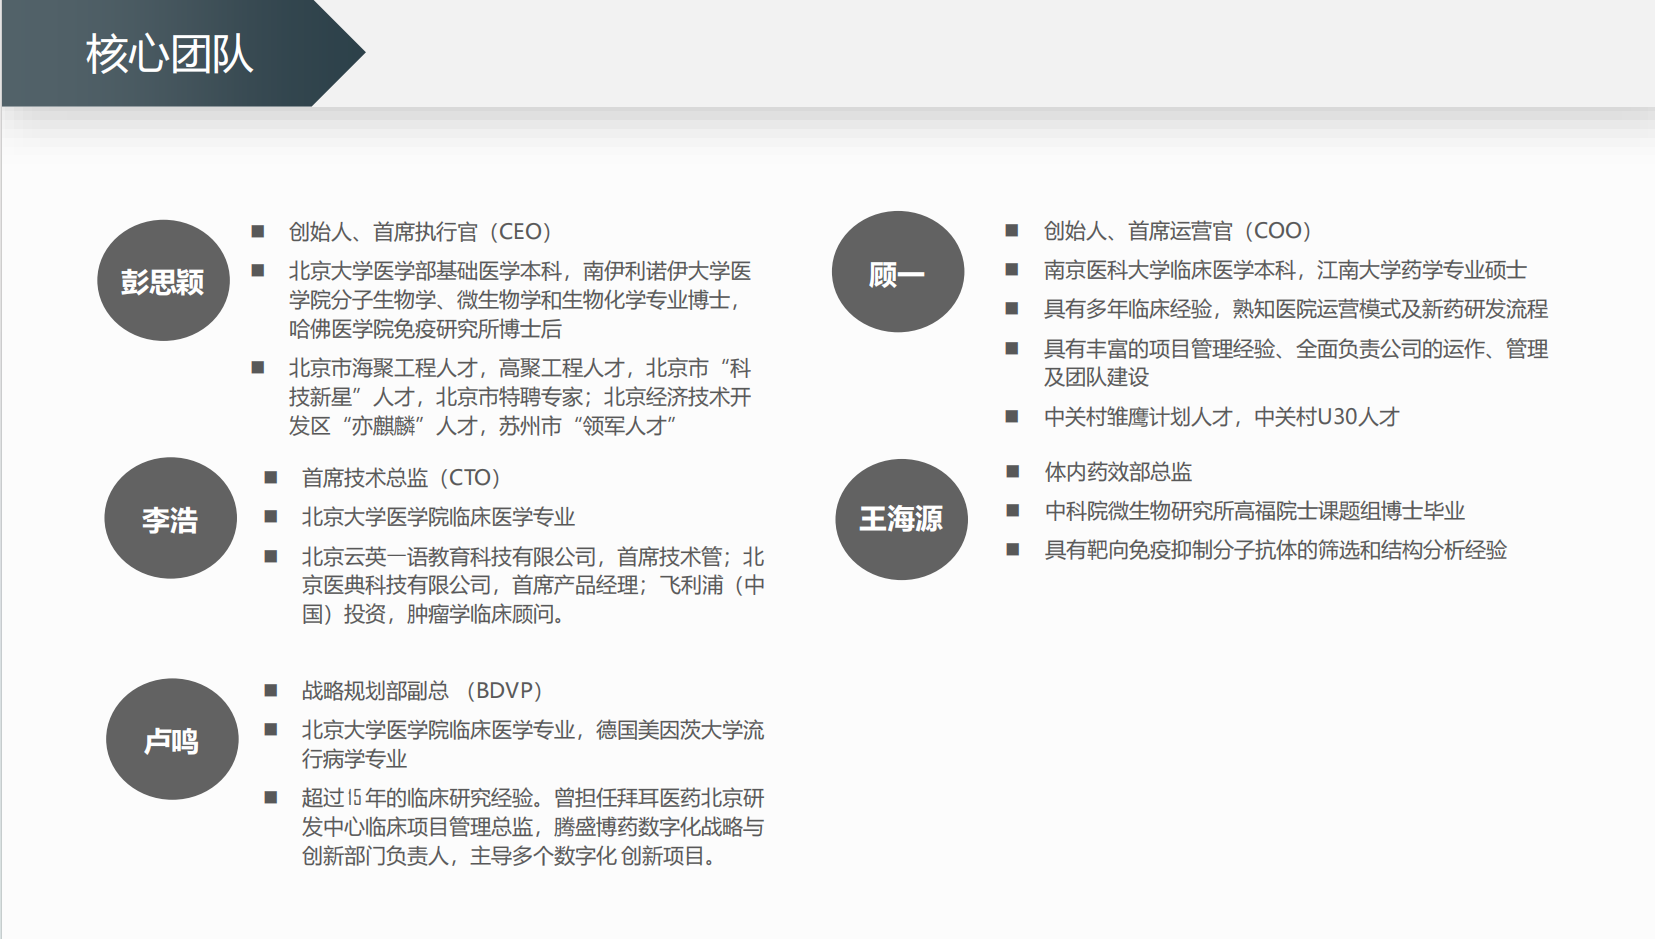Click the 创始人、首席运营官（COO）text line
This screenshot has height=939, width=1655.
[1177, 231]
